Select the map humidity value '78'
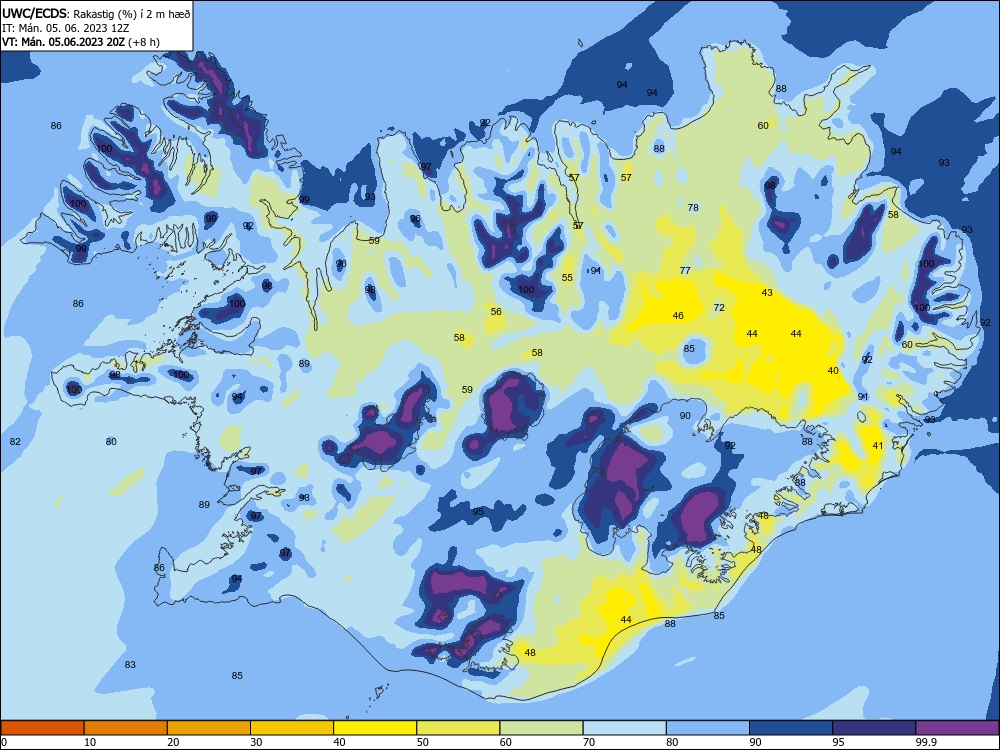The image size is (1000, 750). pyautogui.click(x=693, y=207)
